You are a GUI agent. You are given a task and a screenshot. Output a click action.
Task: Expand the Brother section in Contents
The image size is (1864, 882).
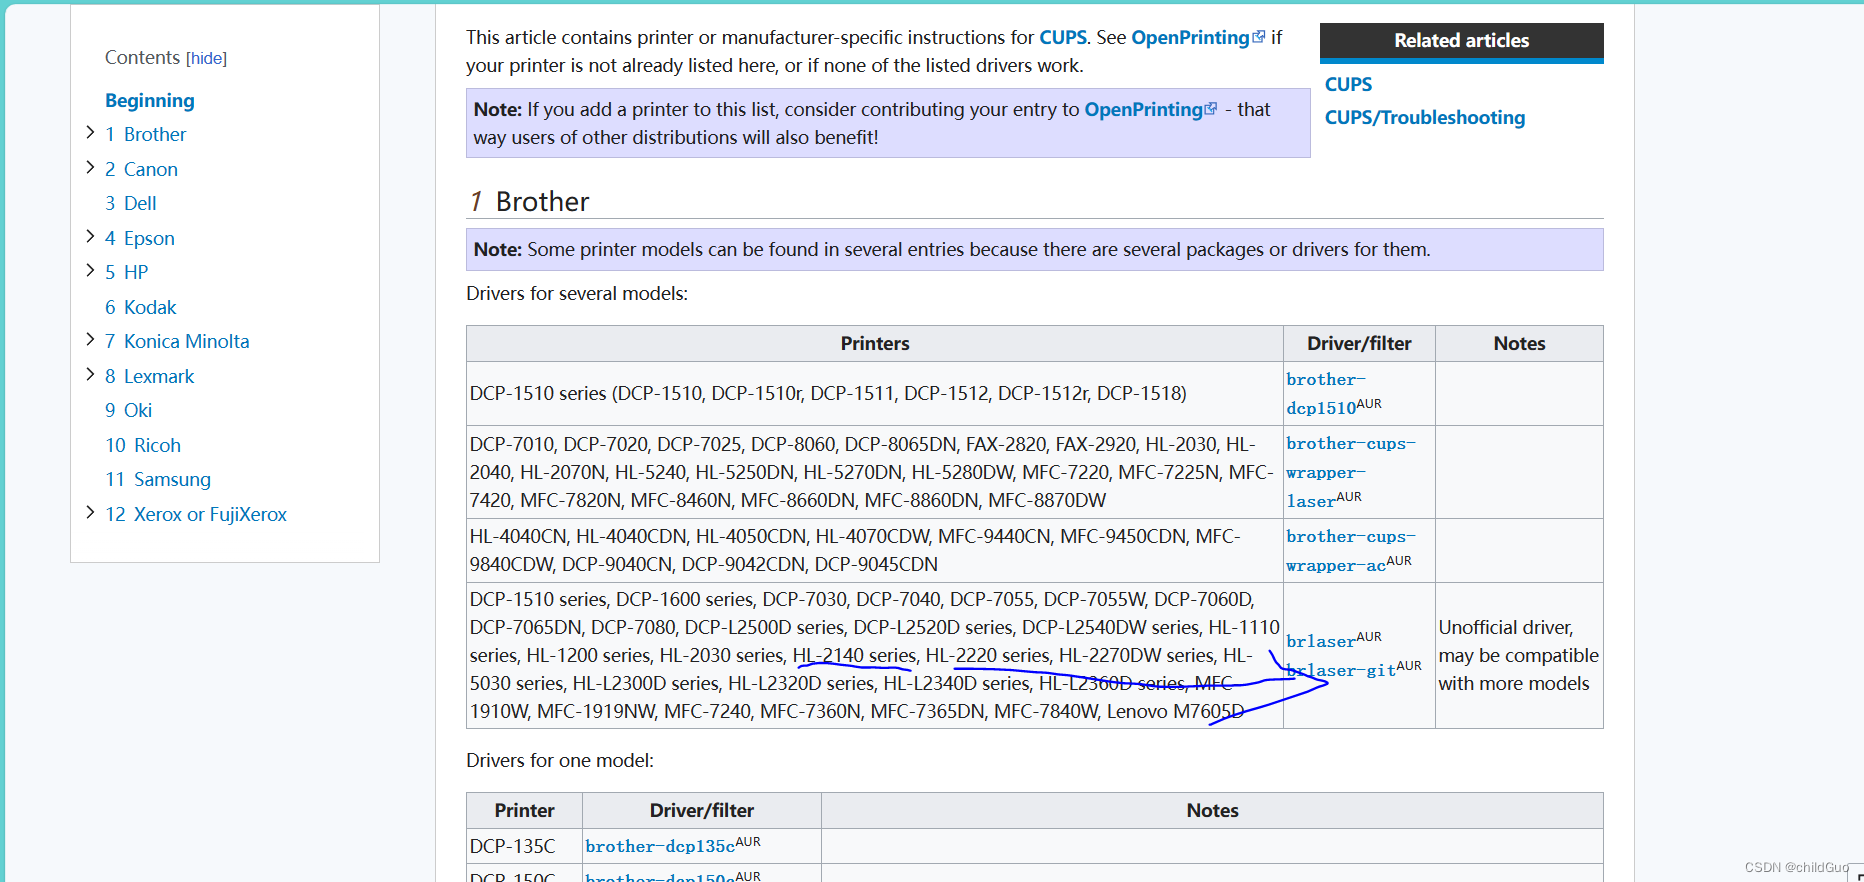(x=90, y=133)
